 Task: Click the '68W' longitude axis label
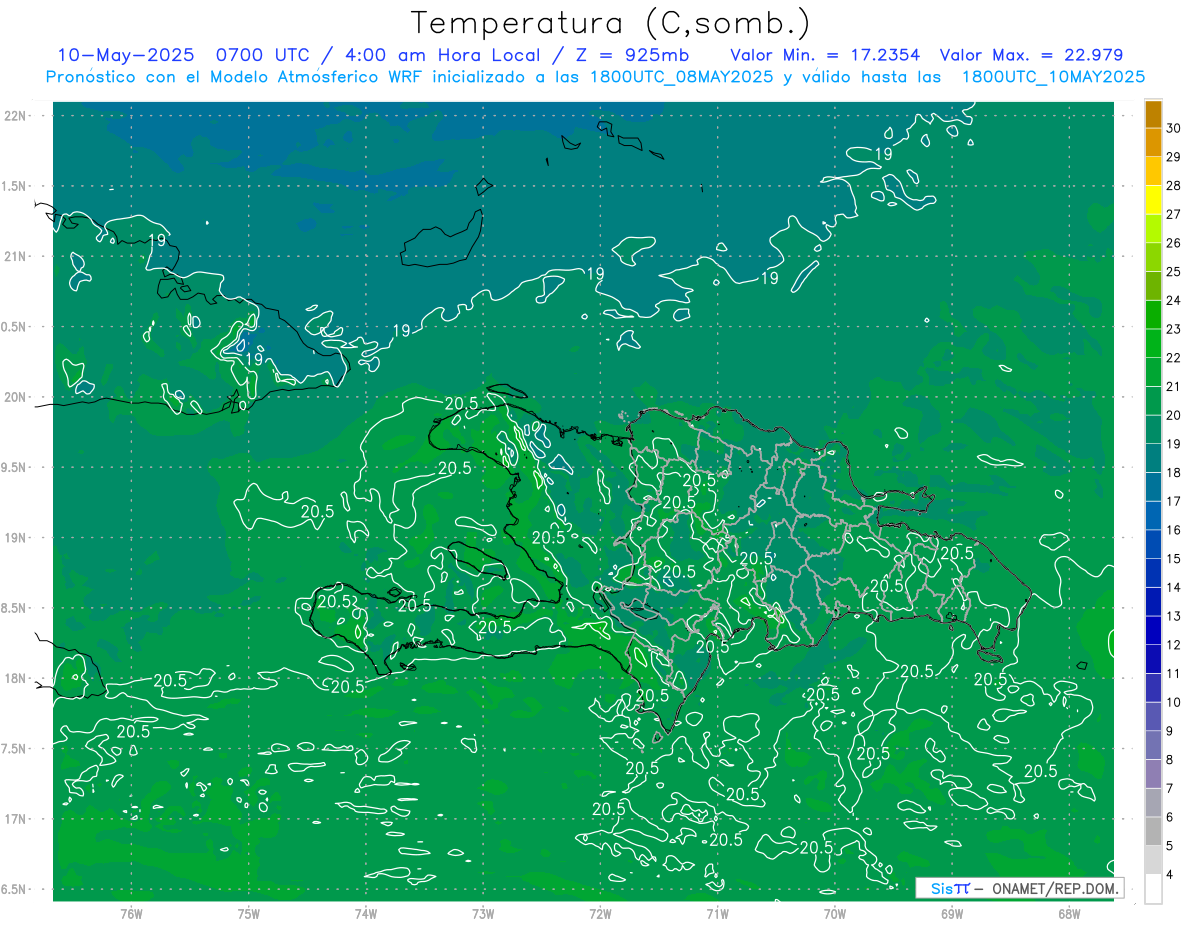(1069, 914)
